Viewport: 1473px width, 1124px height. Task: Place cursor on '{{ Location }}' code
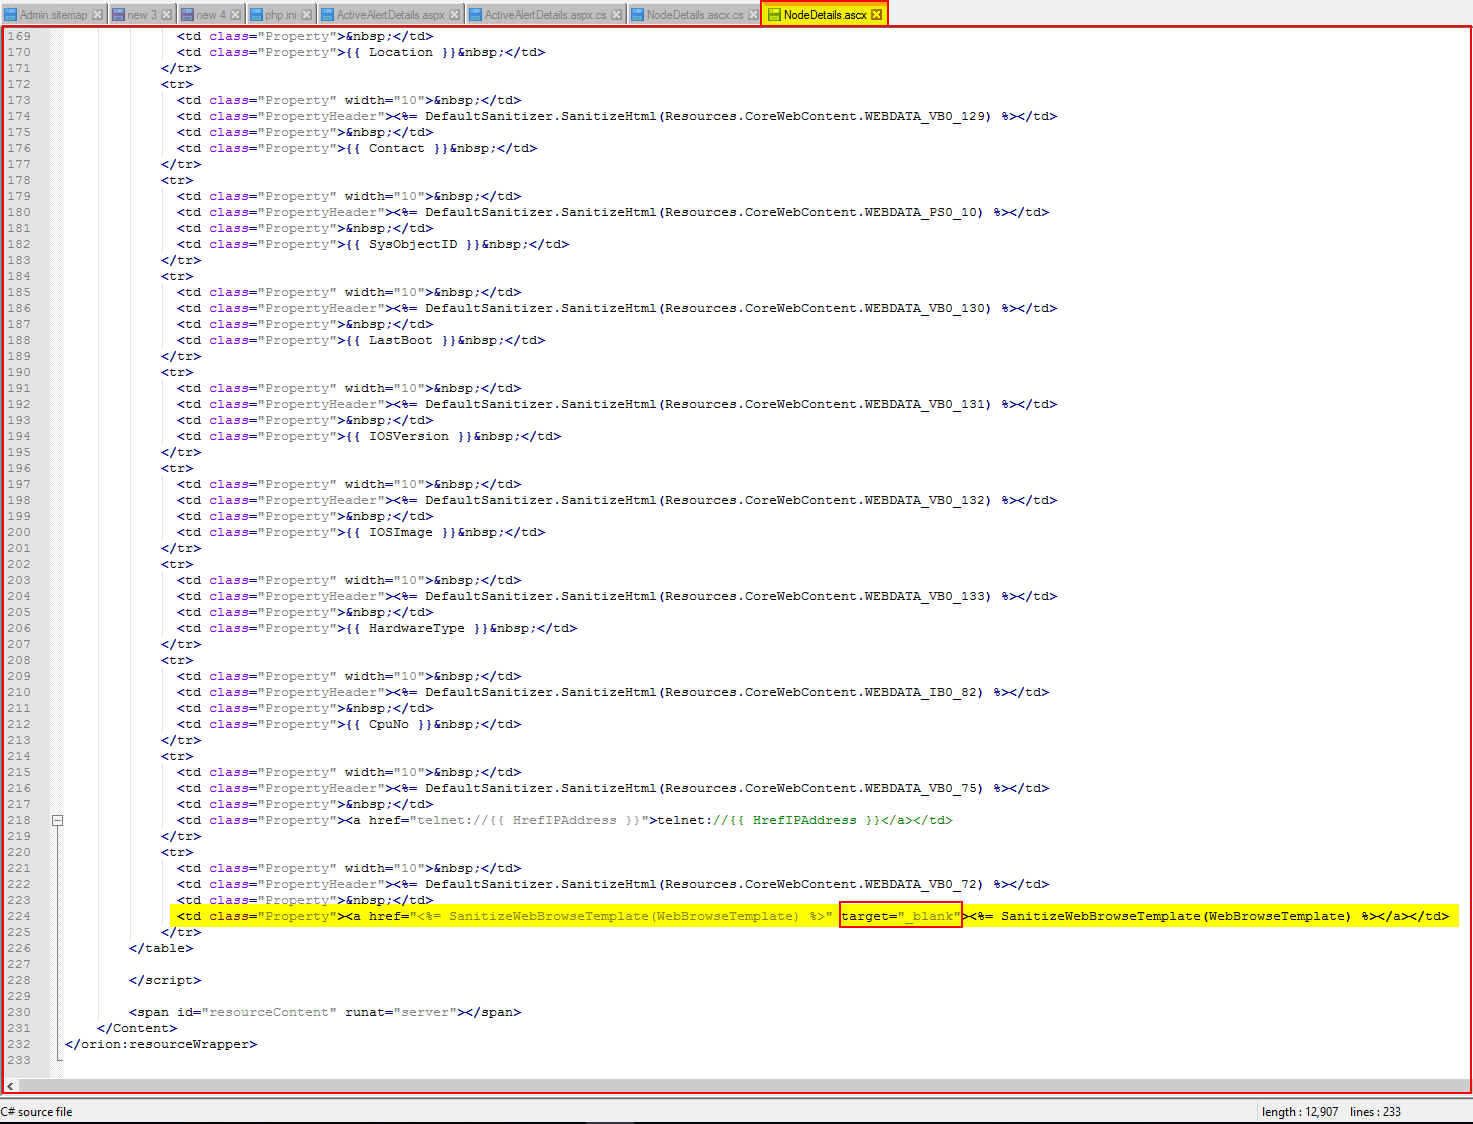click(401, 52)
